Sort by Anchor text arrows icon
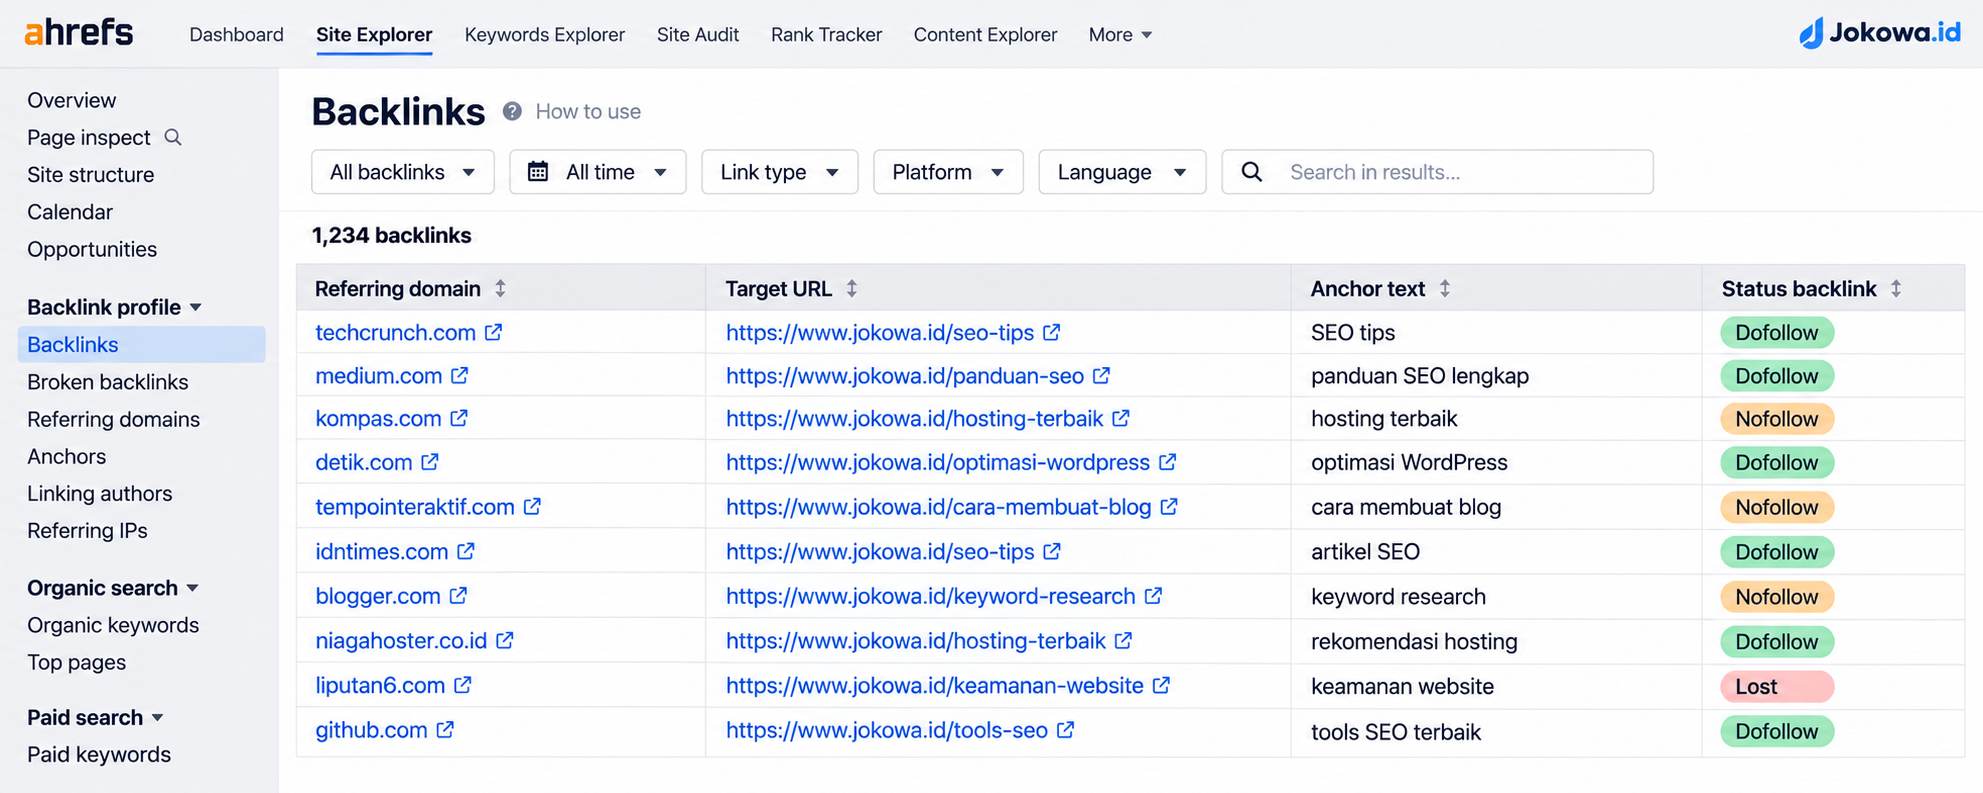Image resolution: width=1983 pixels, height=793 pixels. coord(1445,288)
